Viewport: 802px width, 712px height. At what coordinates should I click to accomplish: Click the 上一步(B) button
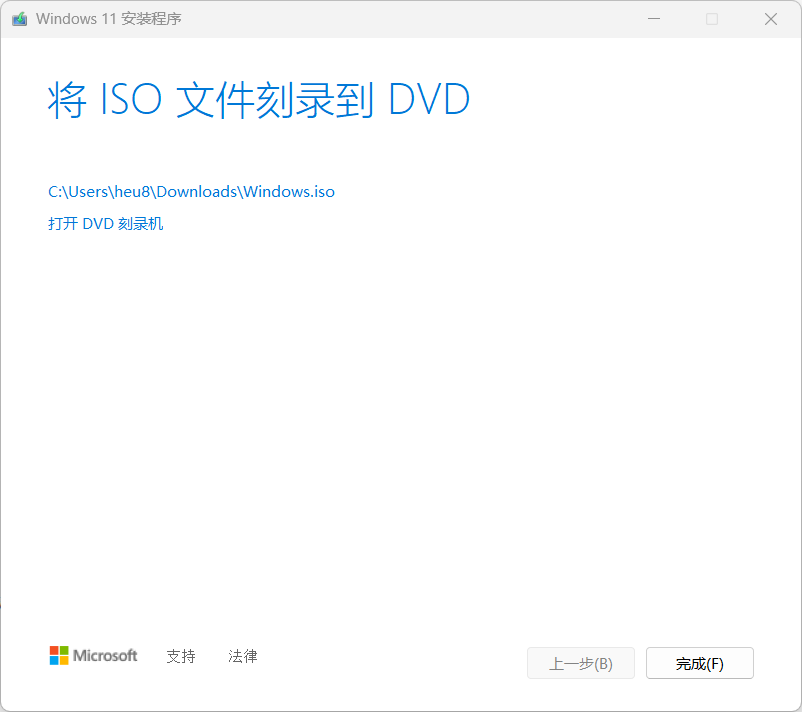pos(581,663)
